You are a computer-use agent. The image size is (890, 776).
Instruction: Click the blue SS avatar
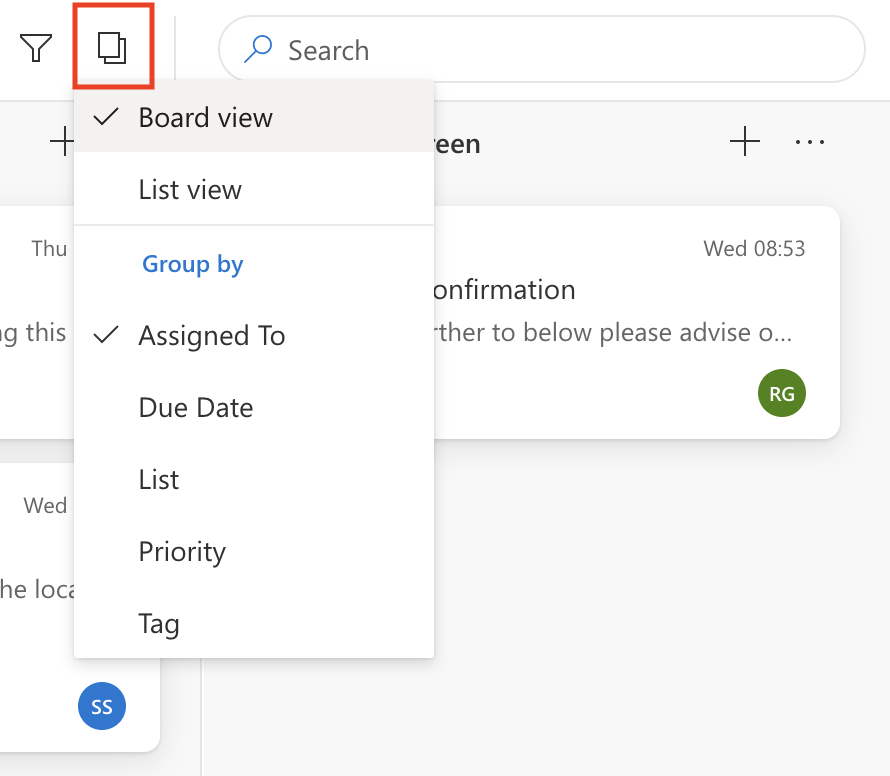pos(102,707)
